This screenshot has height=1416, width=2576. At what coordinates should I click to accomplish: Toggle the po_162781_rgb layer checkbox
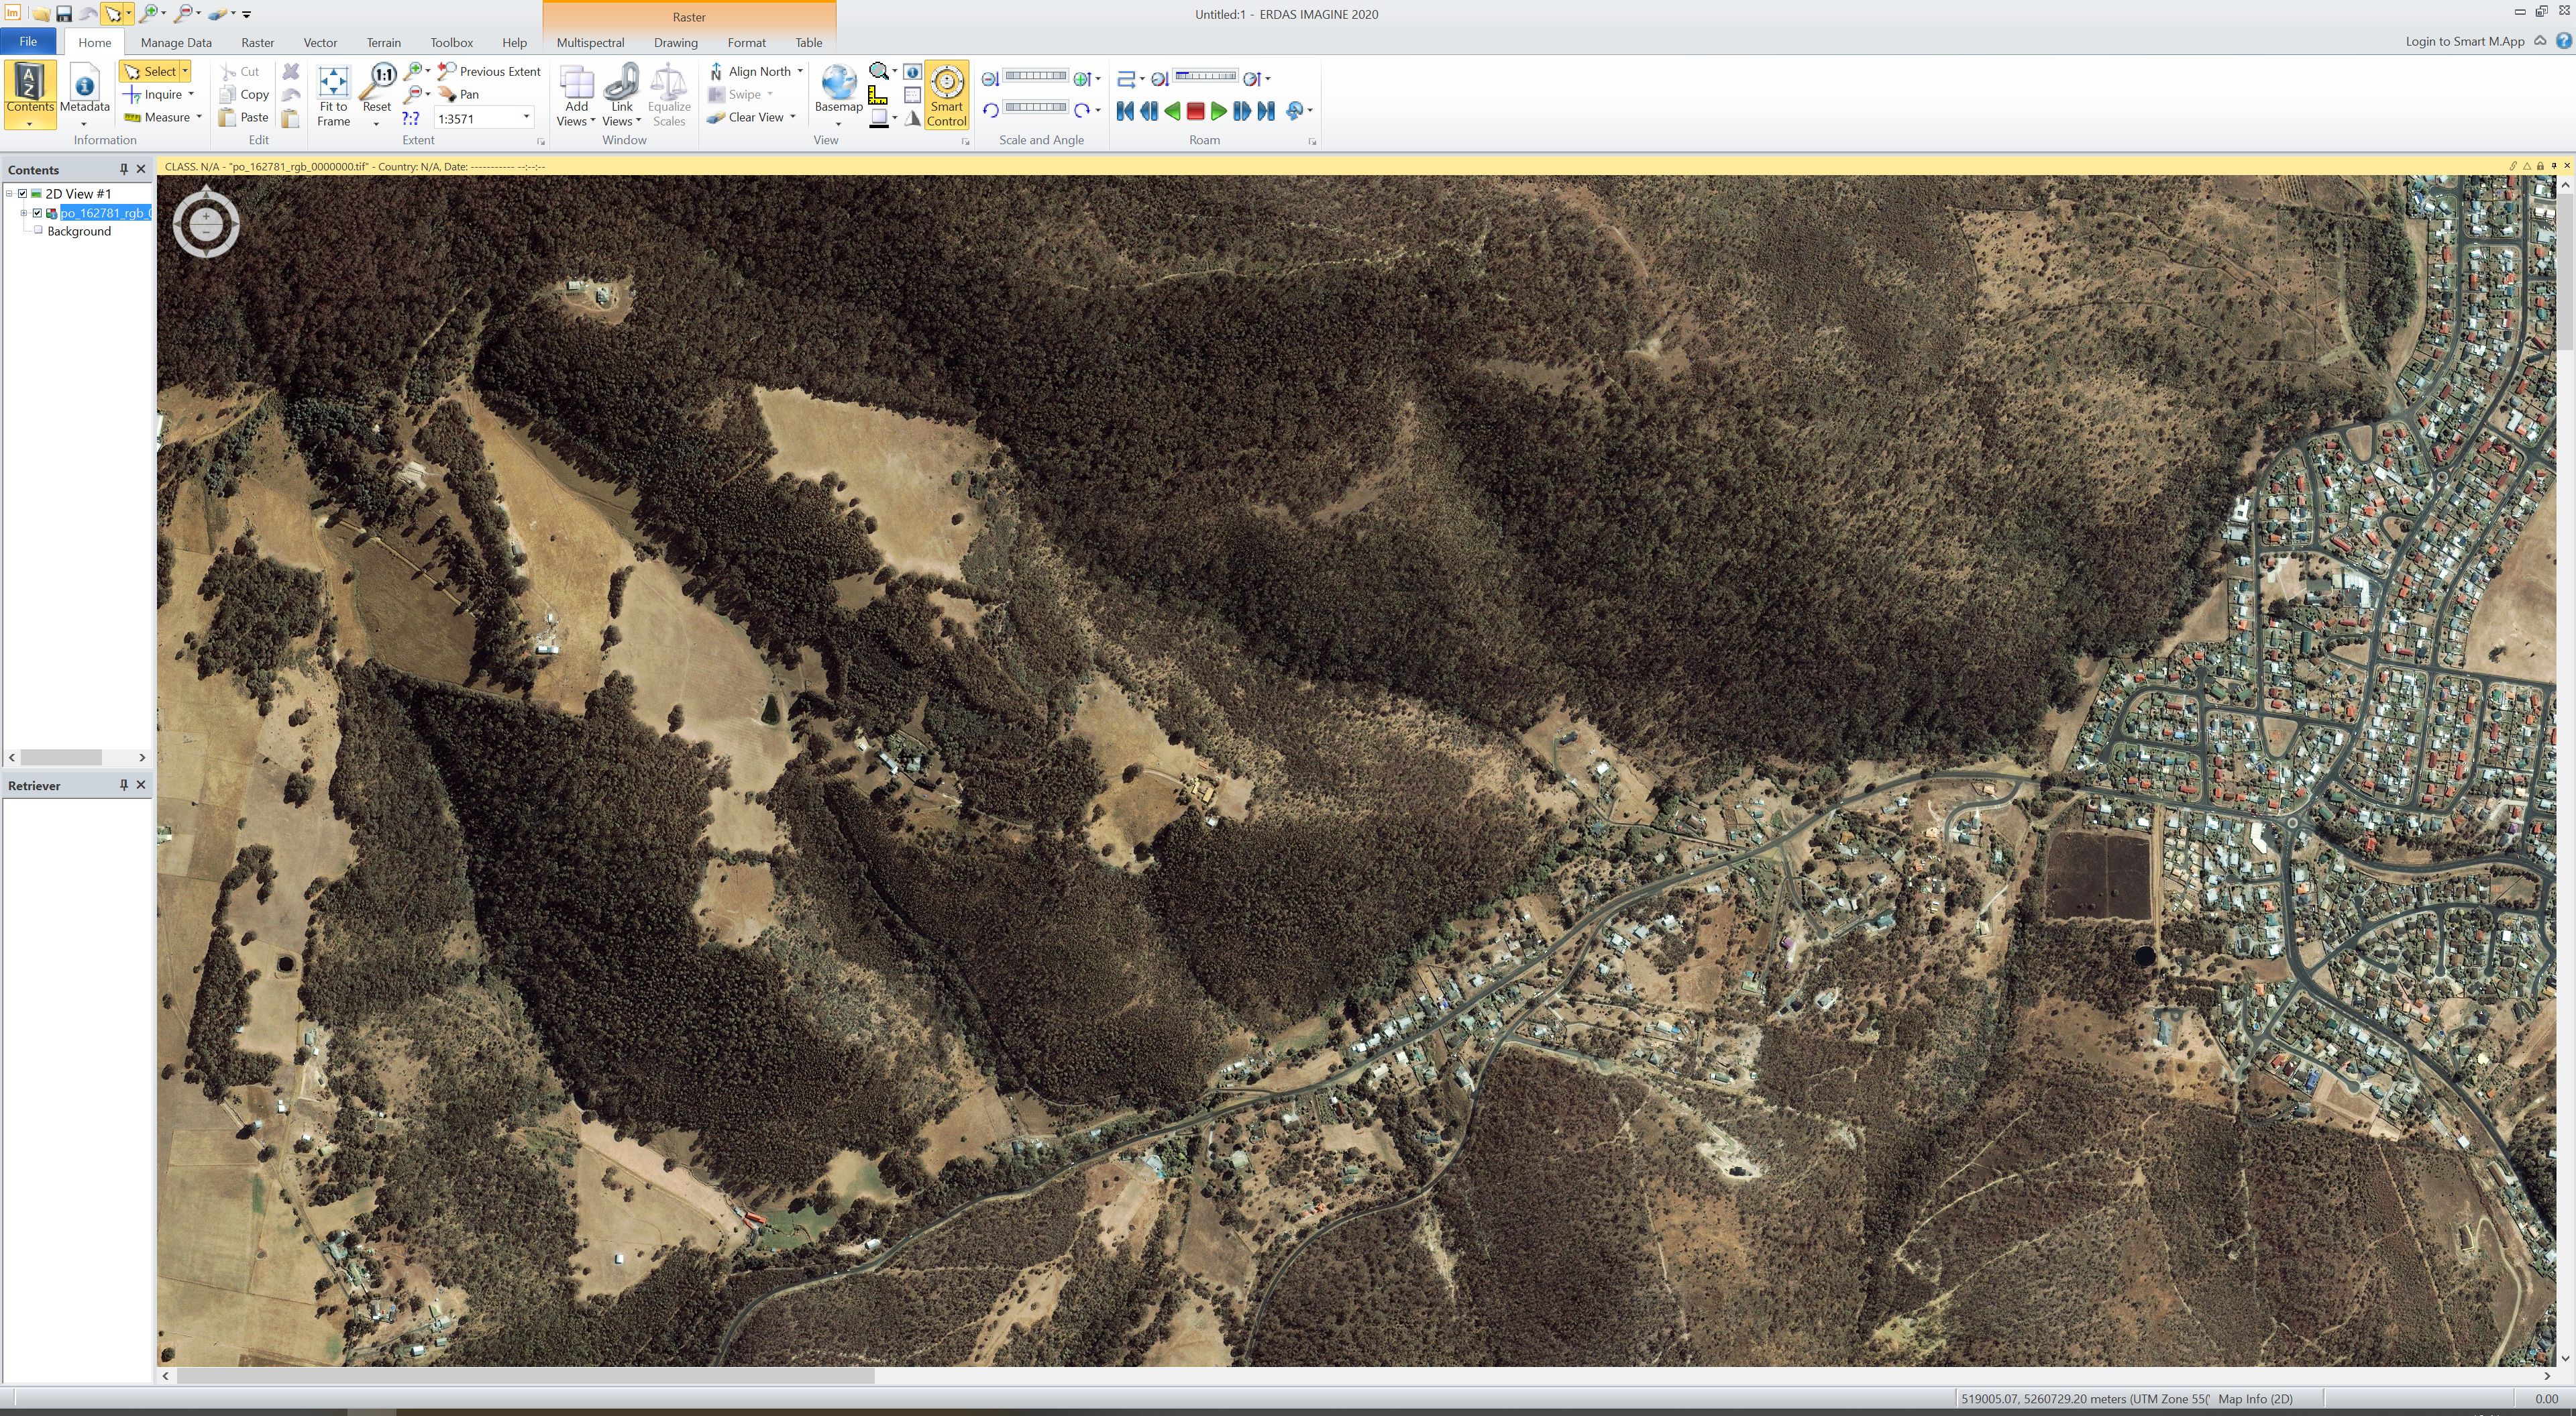tap(38, 213)
